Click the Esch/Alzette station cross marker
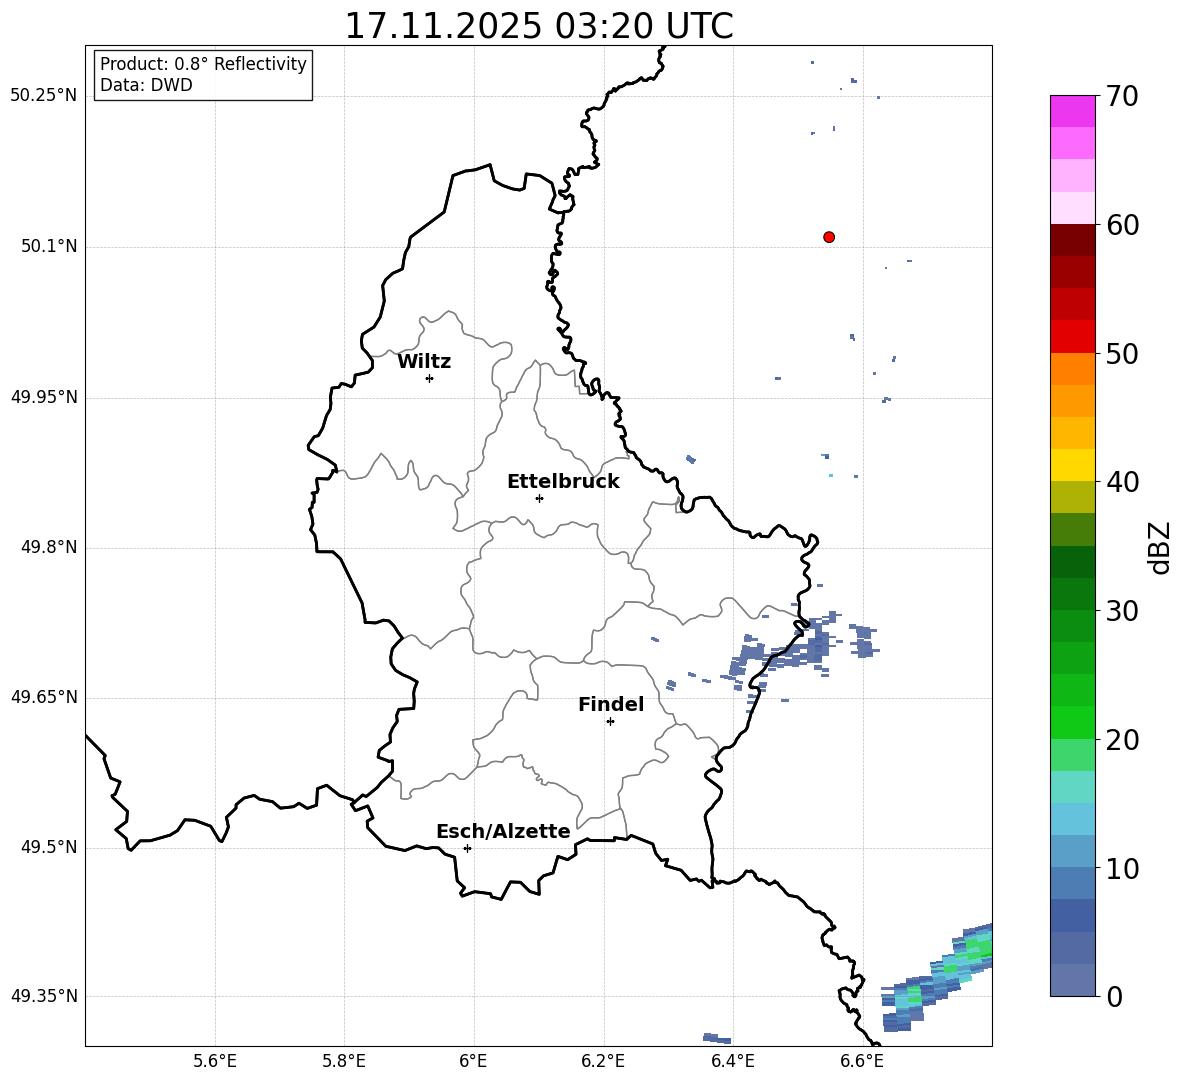Screen dimensions: 1184x1081 click(467, 848)
